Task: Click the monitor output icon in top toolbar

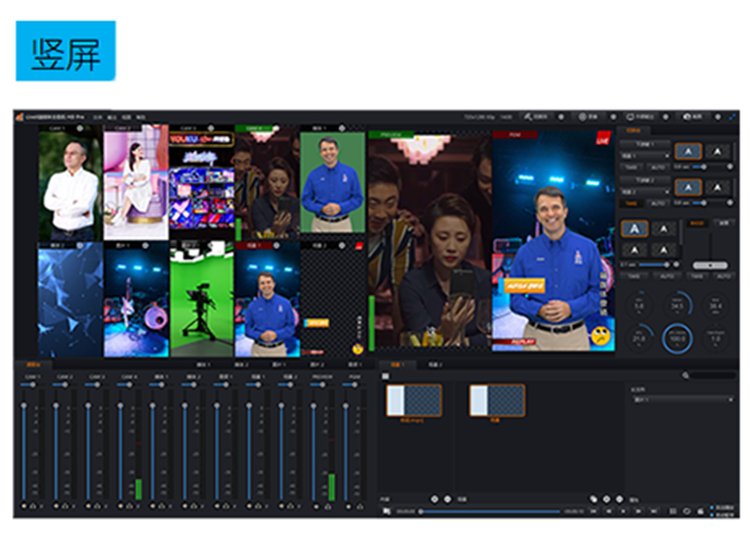Action: click(631, 117)
